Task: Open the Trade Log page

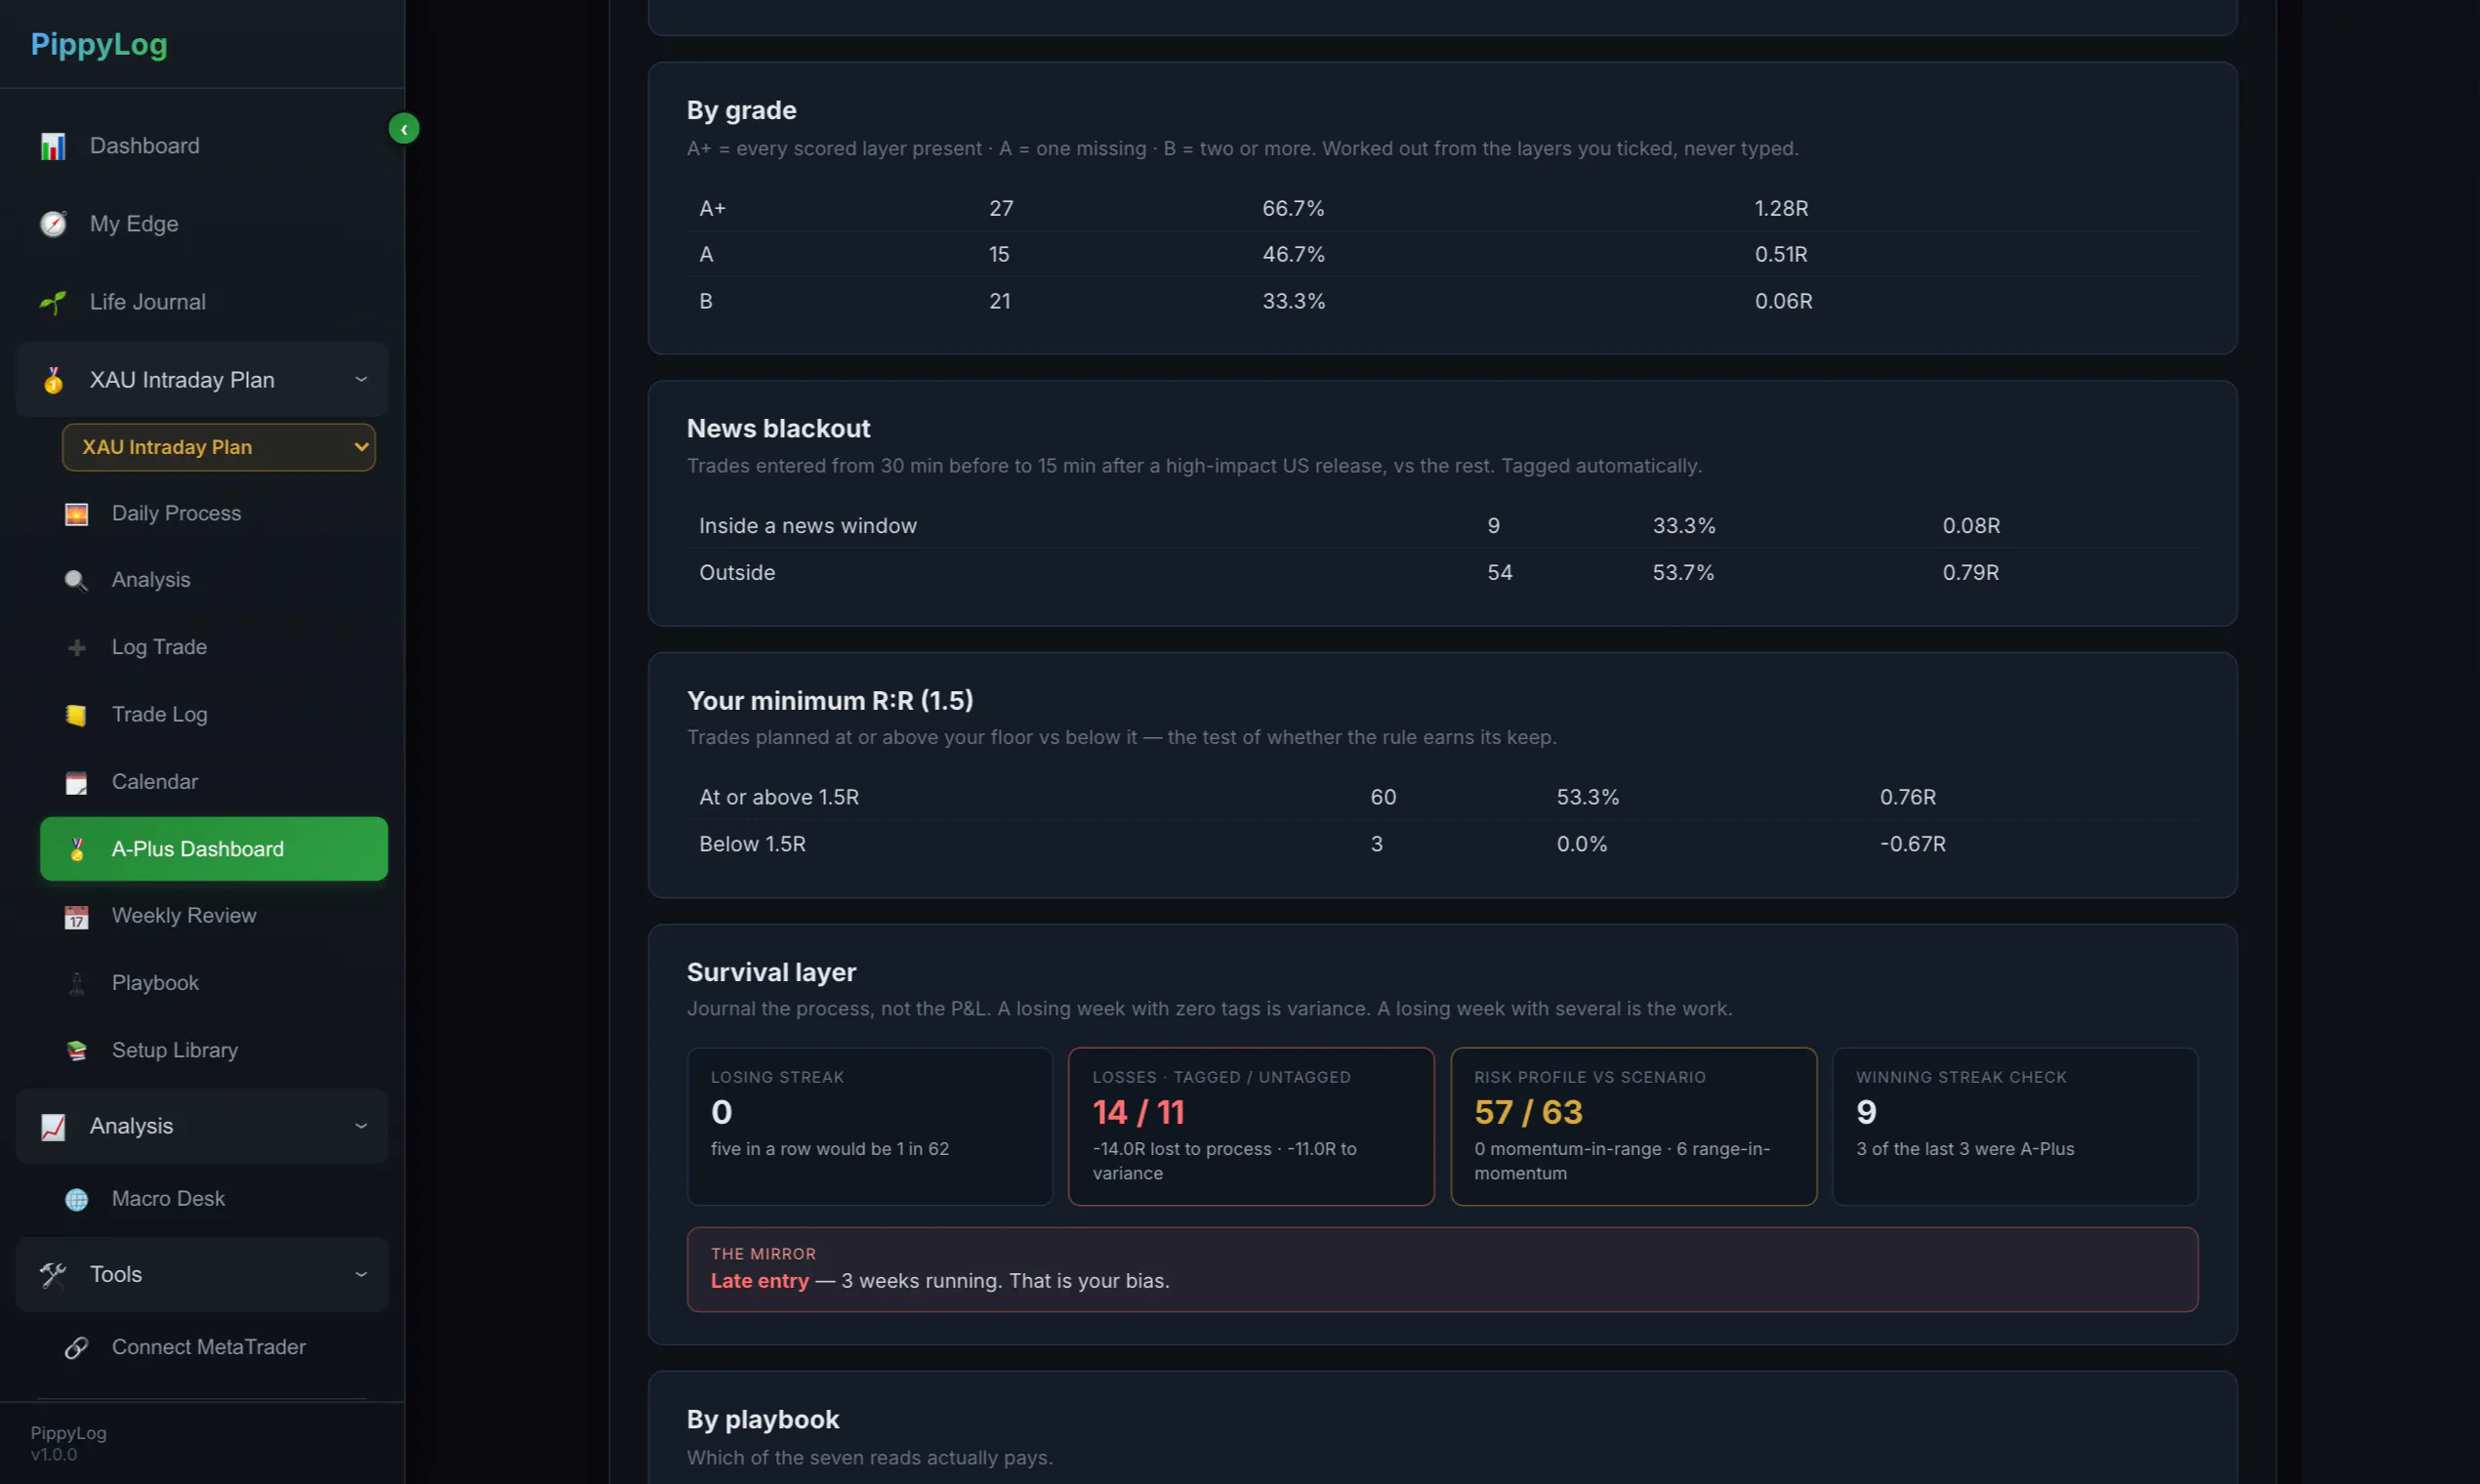Action: click(214, 715)
